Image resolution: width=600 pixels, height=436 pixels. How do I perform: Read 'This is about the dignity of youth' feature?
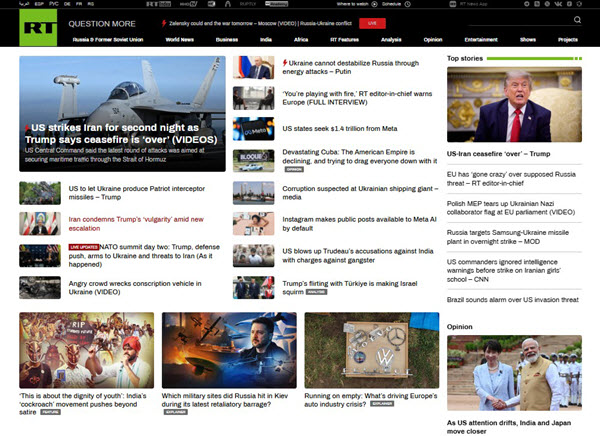[x=83, y=404]
